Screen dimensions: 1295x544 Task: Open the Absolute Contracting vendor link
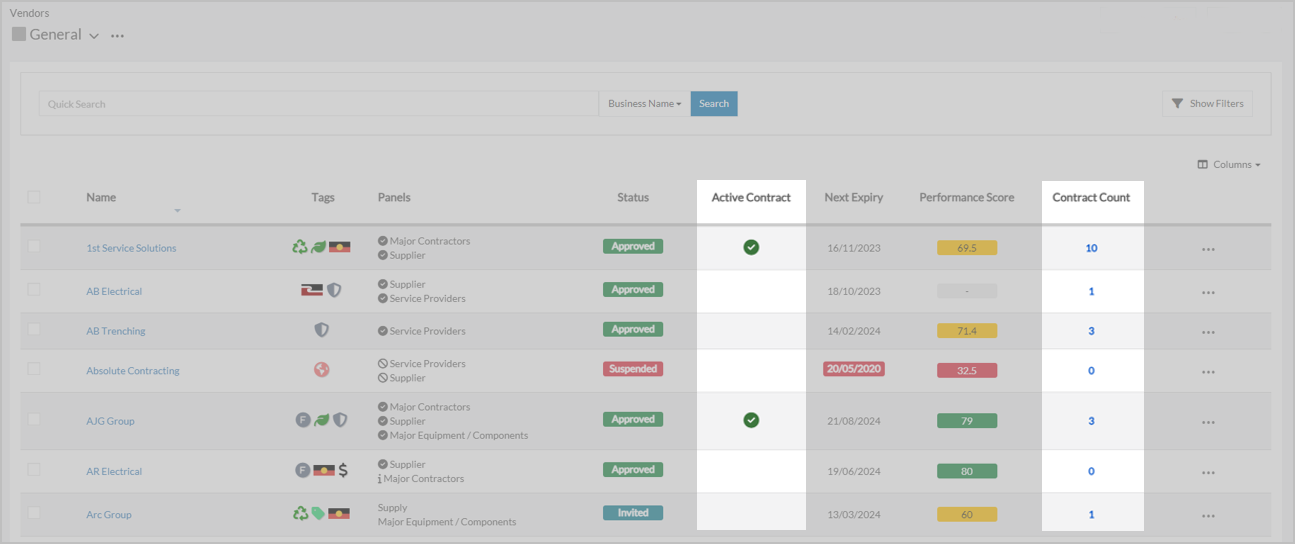(x=133, y=371)
